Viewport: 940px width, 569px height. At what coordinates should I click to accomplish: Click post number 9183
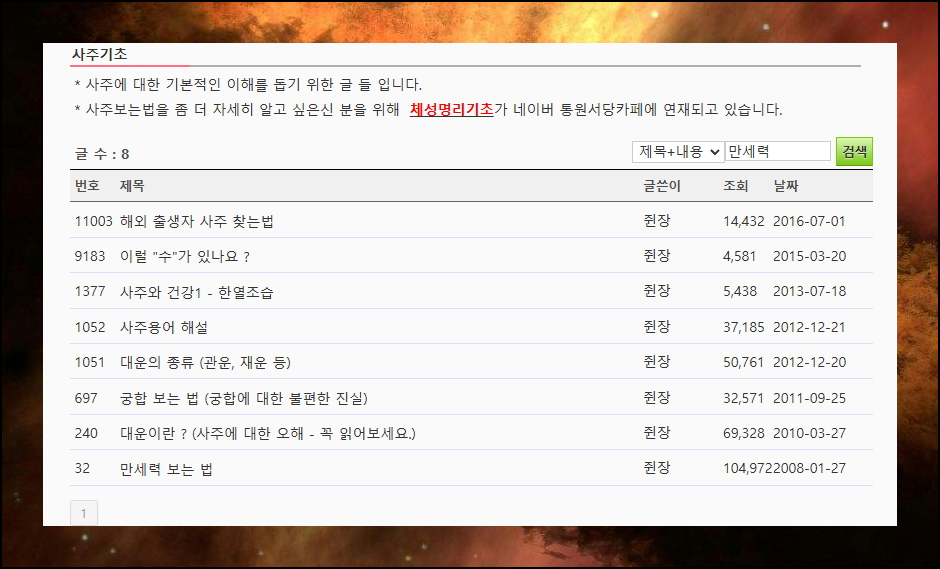coord(90,257)
